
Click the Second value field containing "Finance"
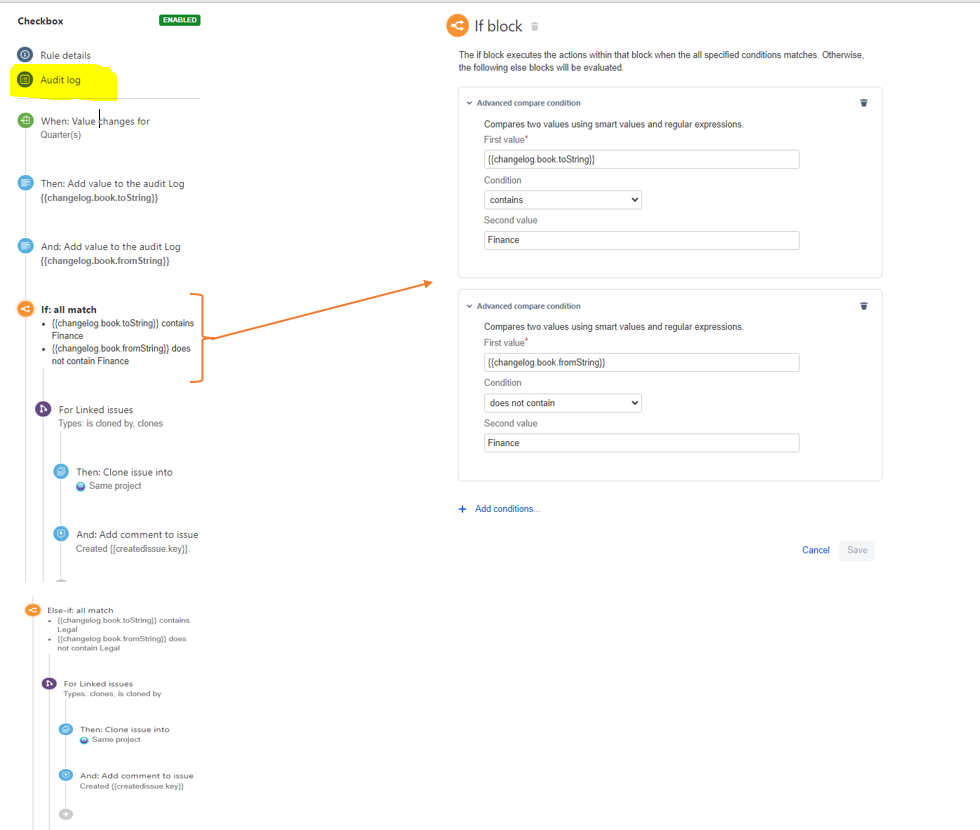click(x=640, y=240)
